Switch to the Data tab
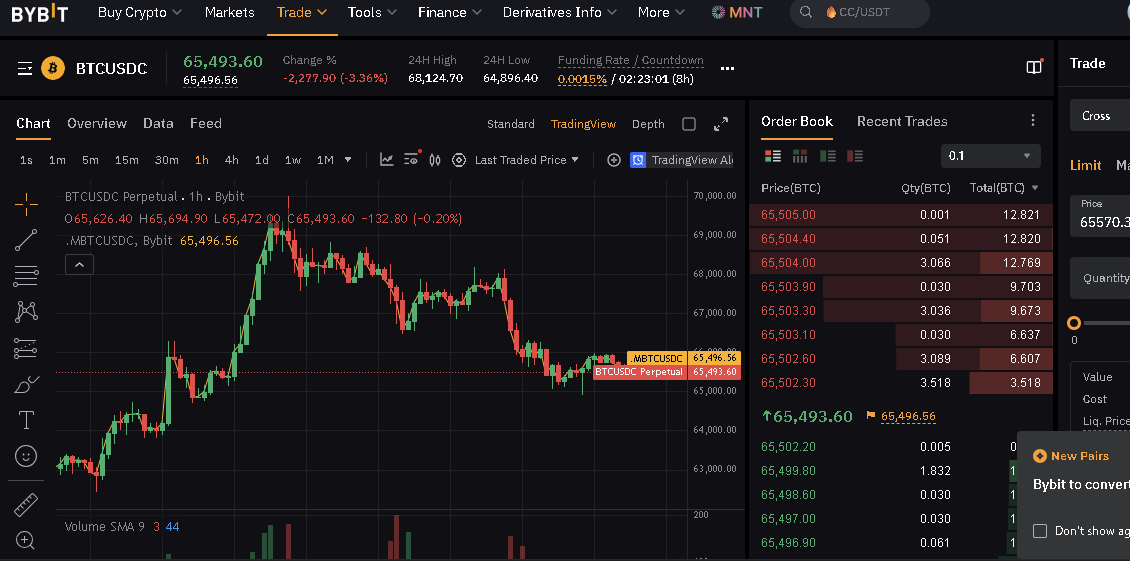Viewport: 1130px width, 561px height. click(x=158, y=123)
